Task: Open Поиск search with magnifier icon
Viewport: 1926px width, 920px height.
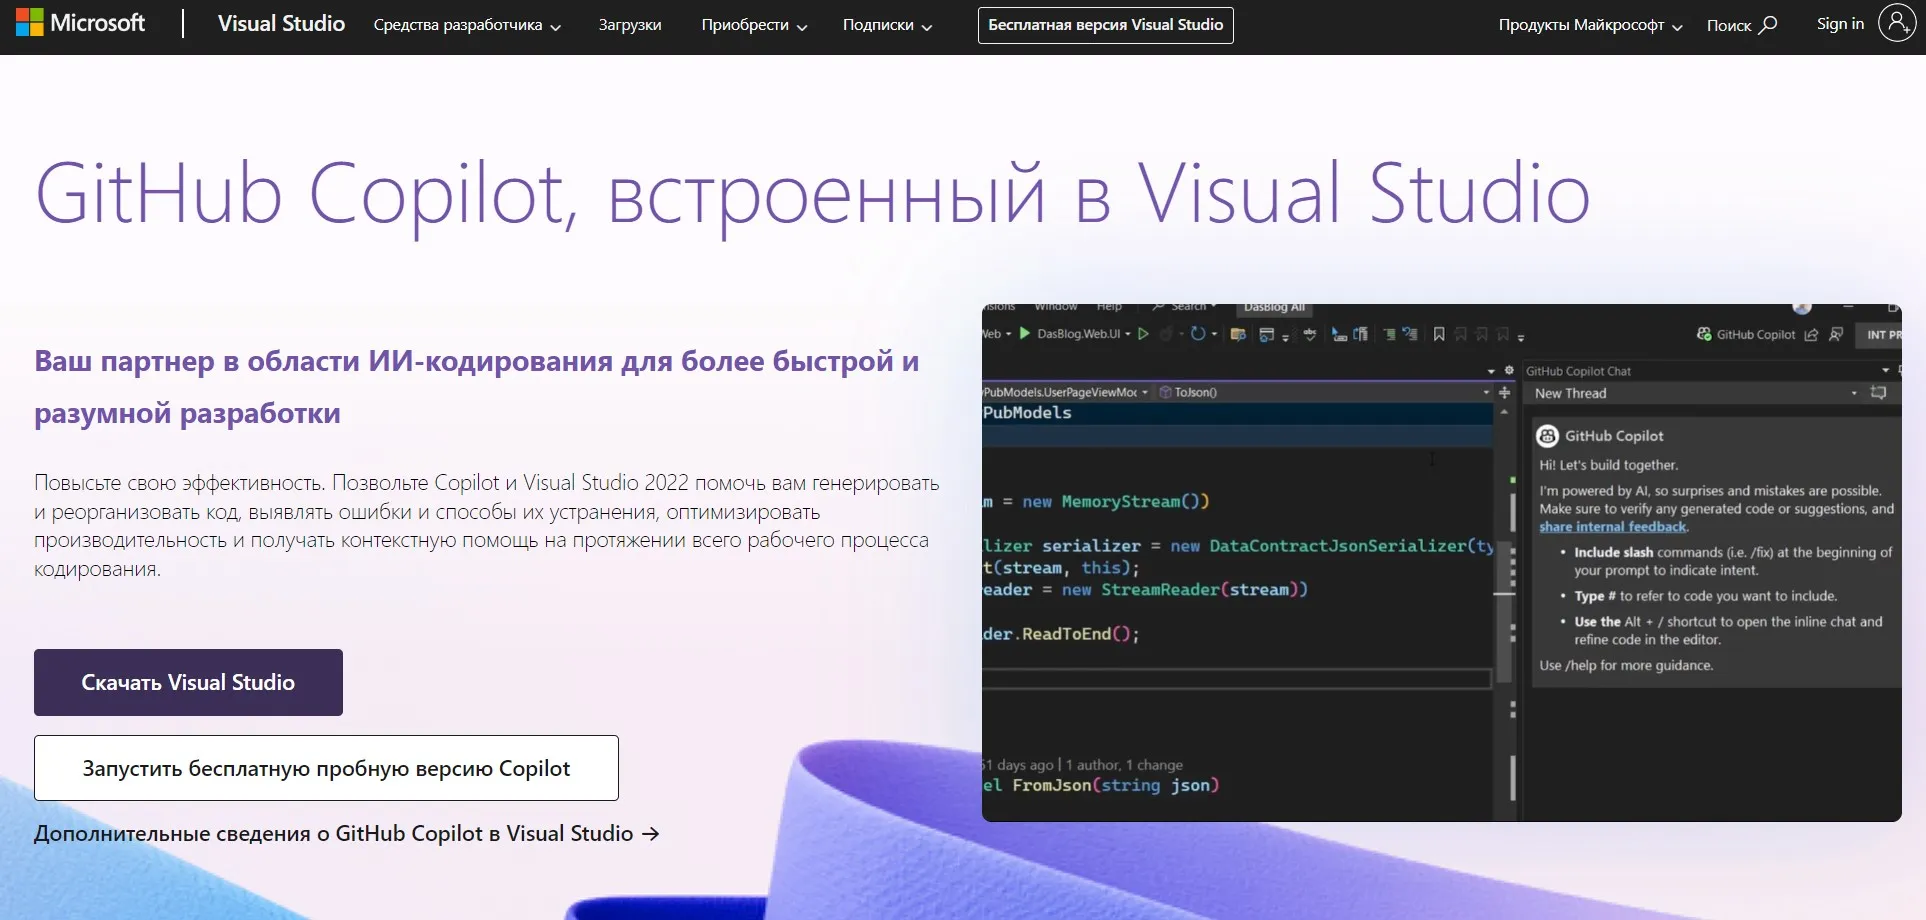Action: tap(1742, 25)
